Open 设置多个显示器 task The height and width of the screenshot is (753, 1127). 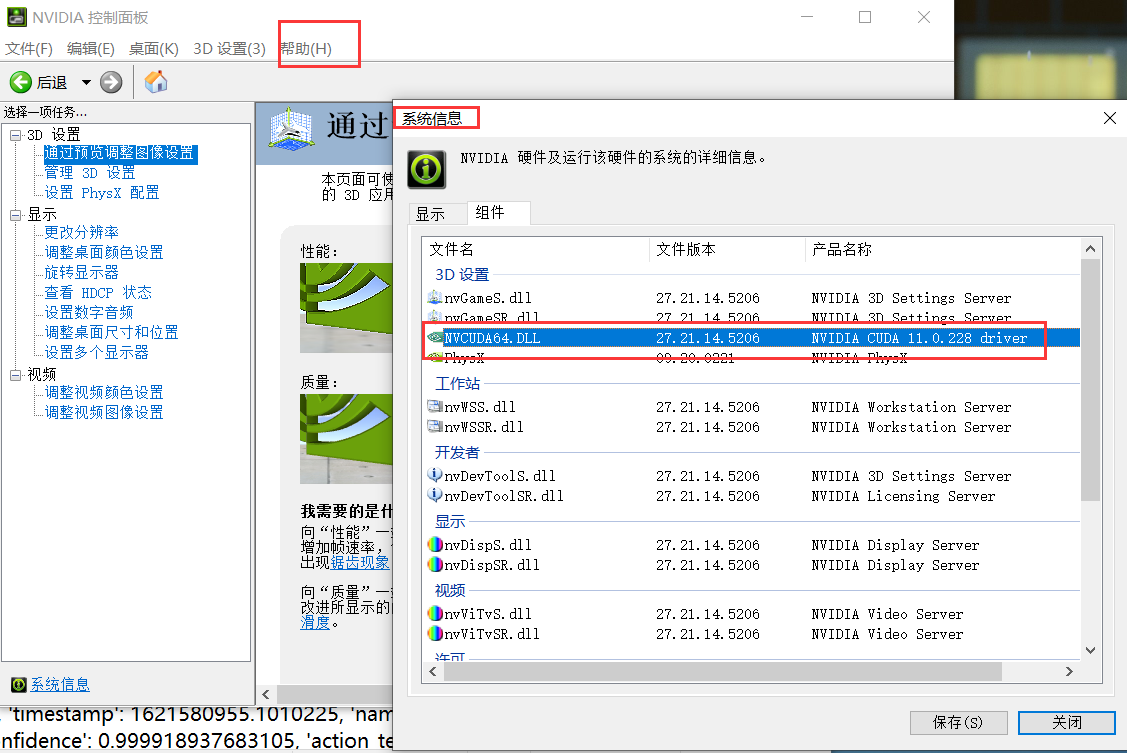click(96, 353)
